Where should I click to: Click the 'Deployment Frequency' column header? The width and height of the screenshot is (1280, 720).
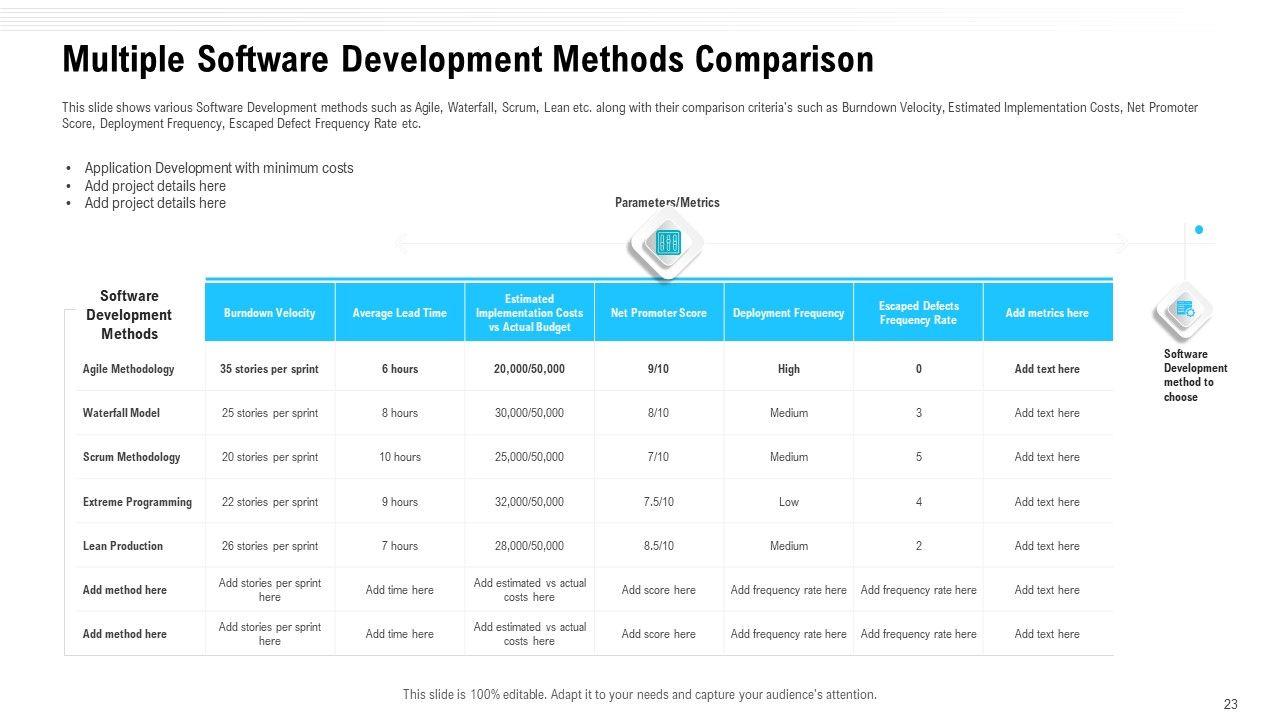pos(789,313)
